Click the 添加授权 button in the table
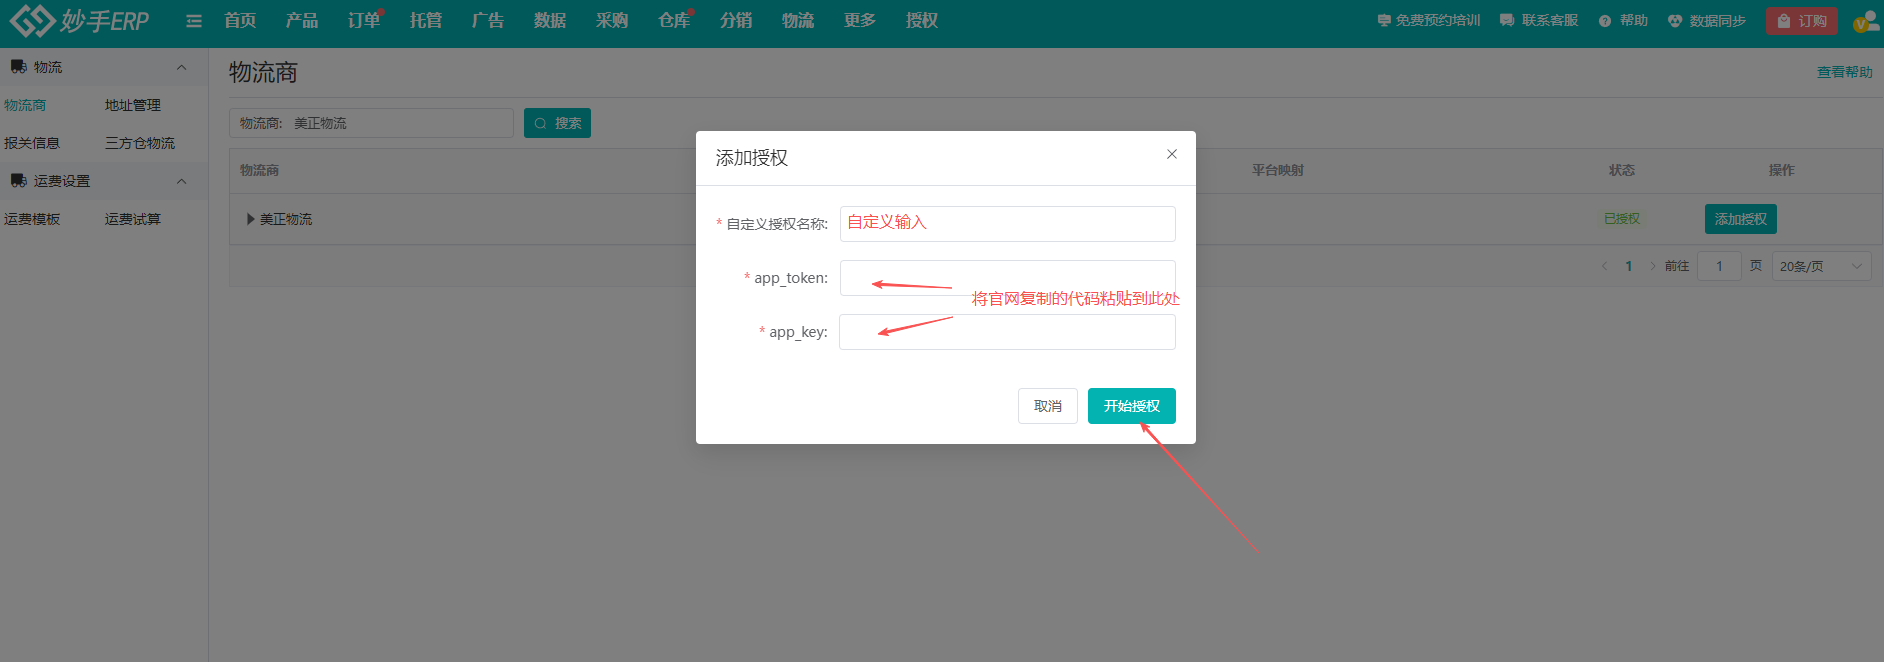1884x662 pixels. tap(1741, 219)
